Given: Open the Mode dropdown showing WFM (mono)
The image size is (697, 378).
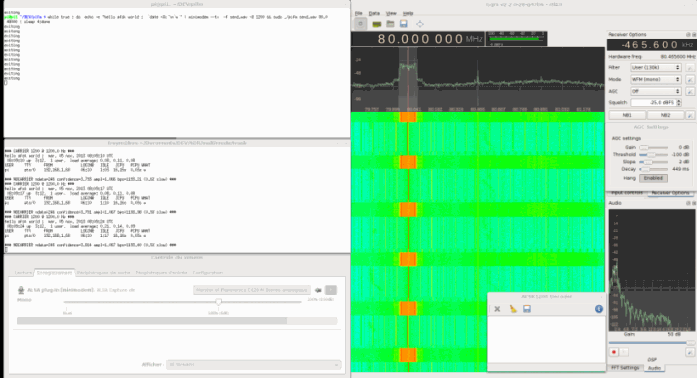Looking at the screenshot, I should coord(656,80).
